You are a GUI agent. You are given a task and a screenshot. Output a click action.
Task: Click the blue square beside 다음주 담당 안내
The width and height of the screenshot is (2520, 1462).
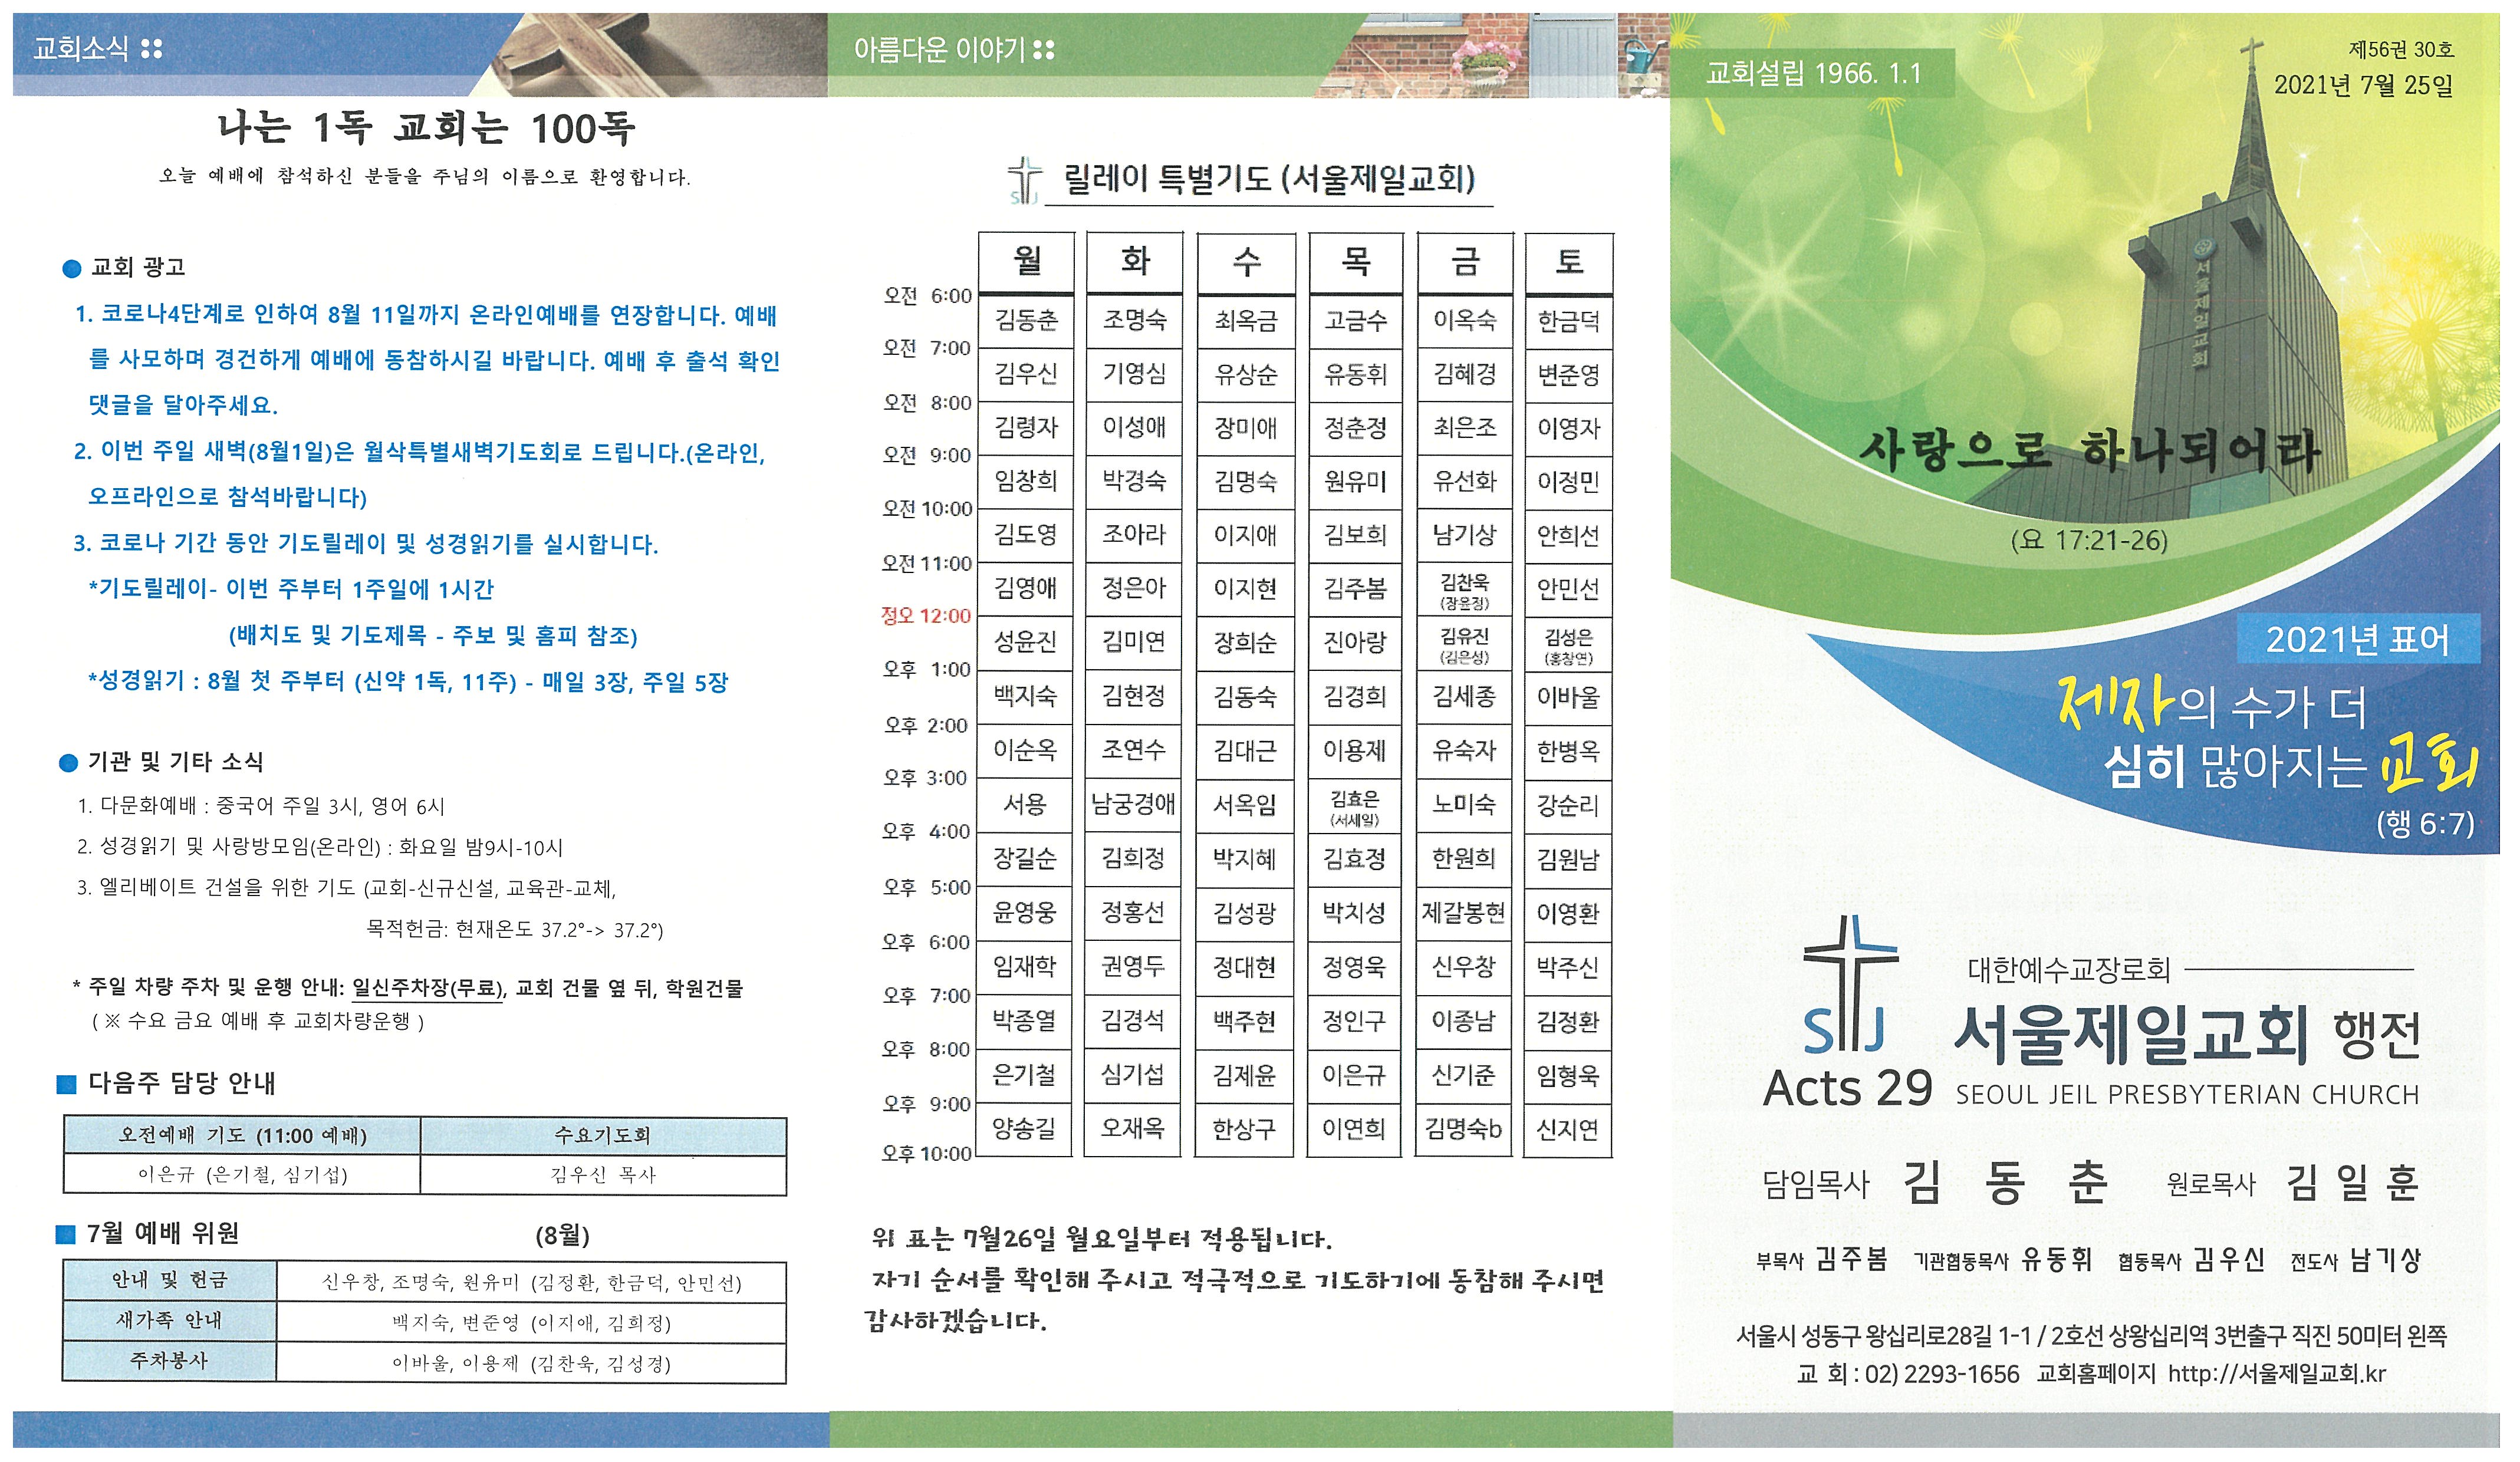tap(66, 1084)
